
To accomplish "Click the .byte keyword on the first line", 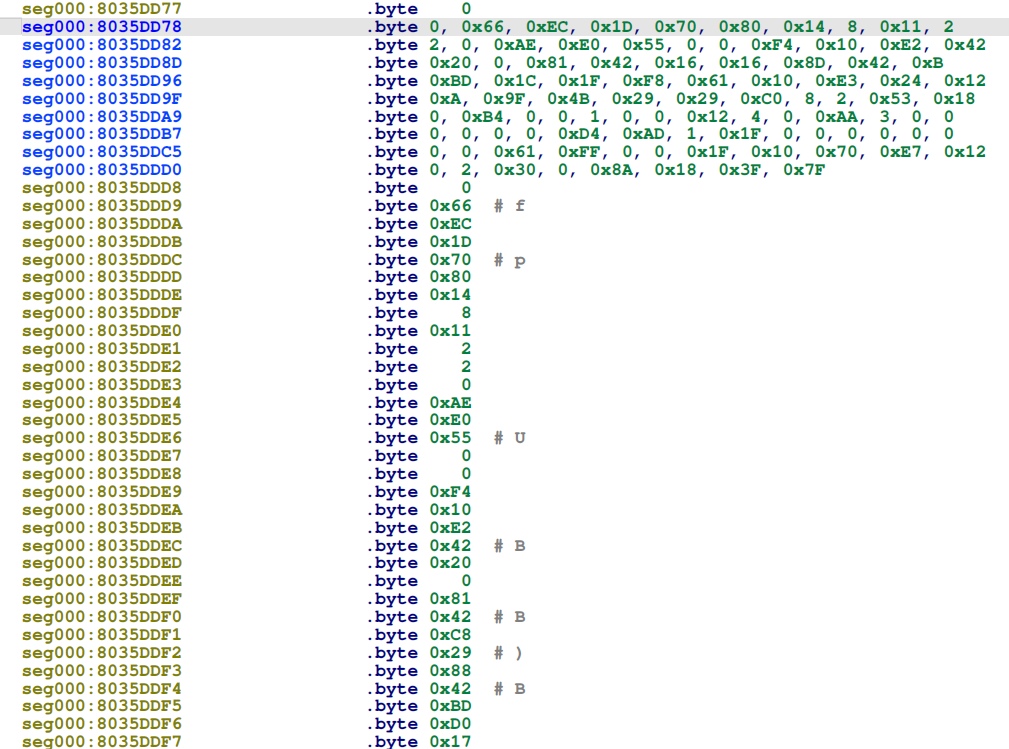I will [x=393, y=10].
